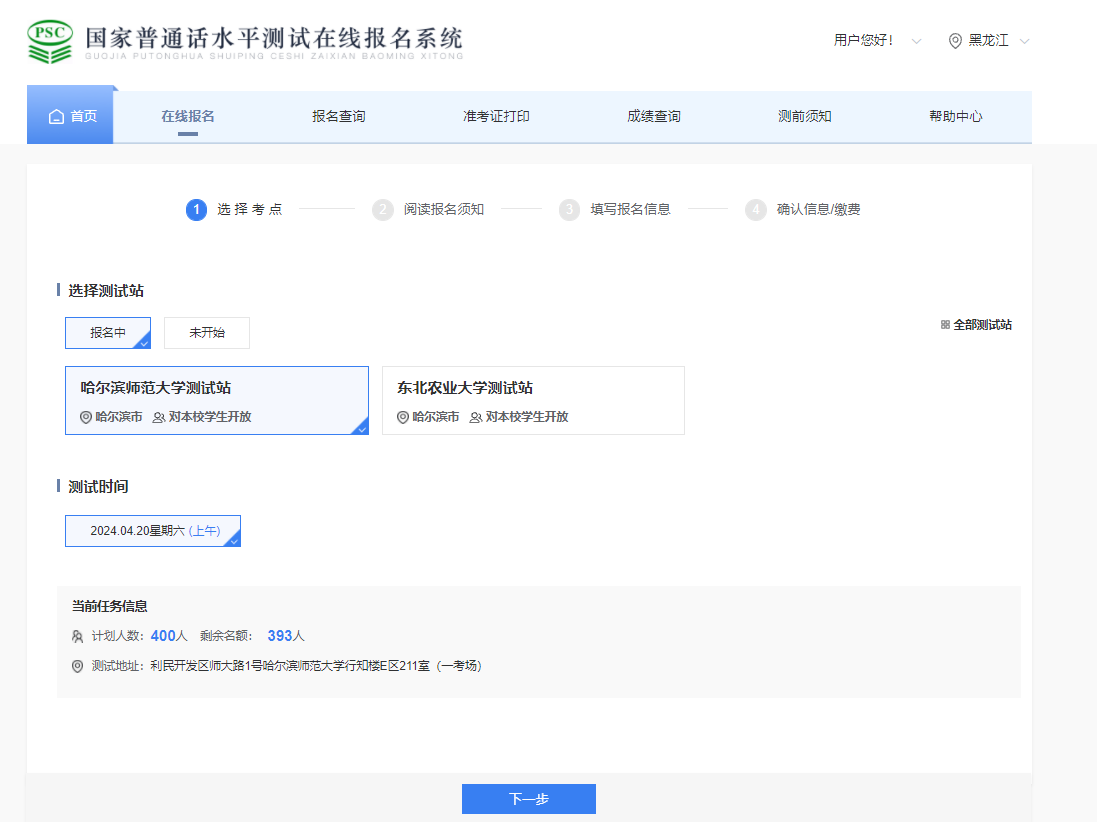Image resolution: width=1097 pixels, height=822 pixels.
Task: Go to 首页 tab
Action: pyautogui.click(x=70, y=117)
